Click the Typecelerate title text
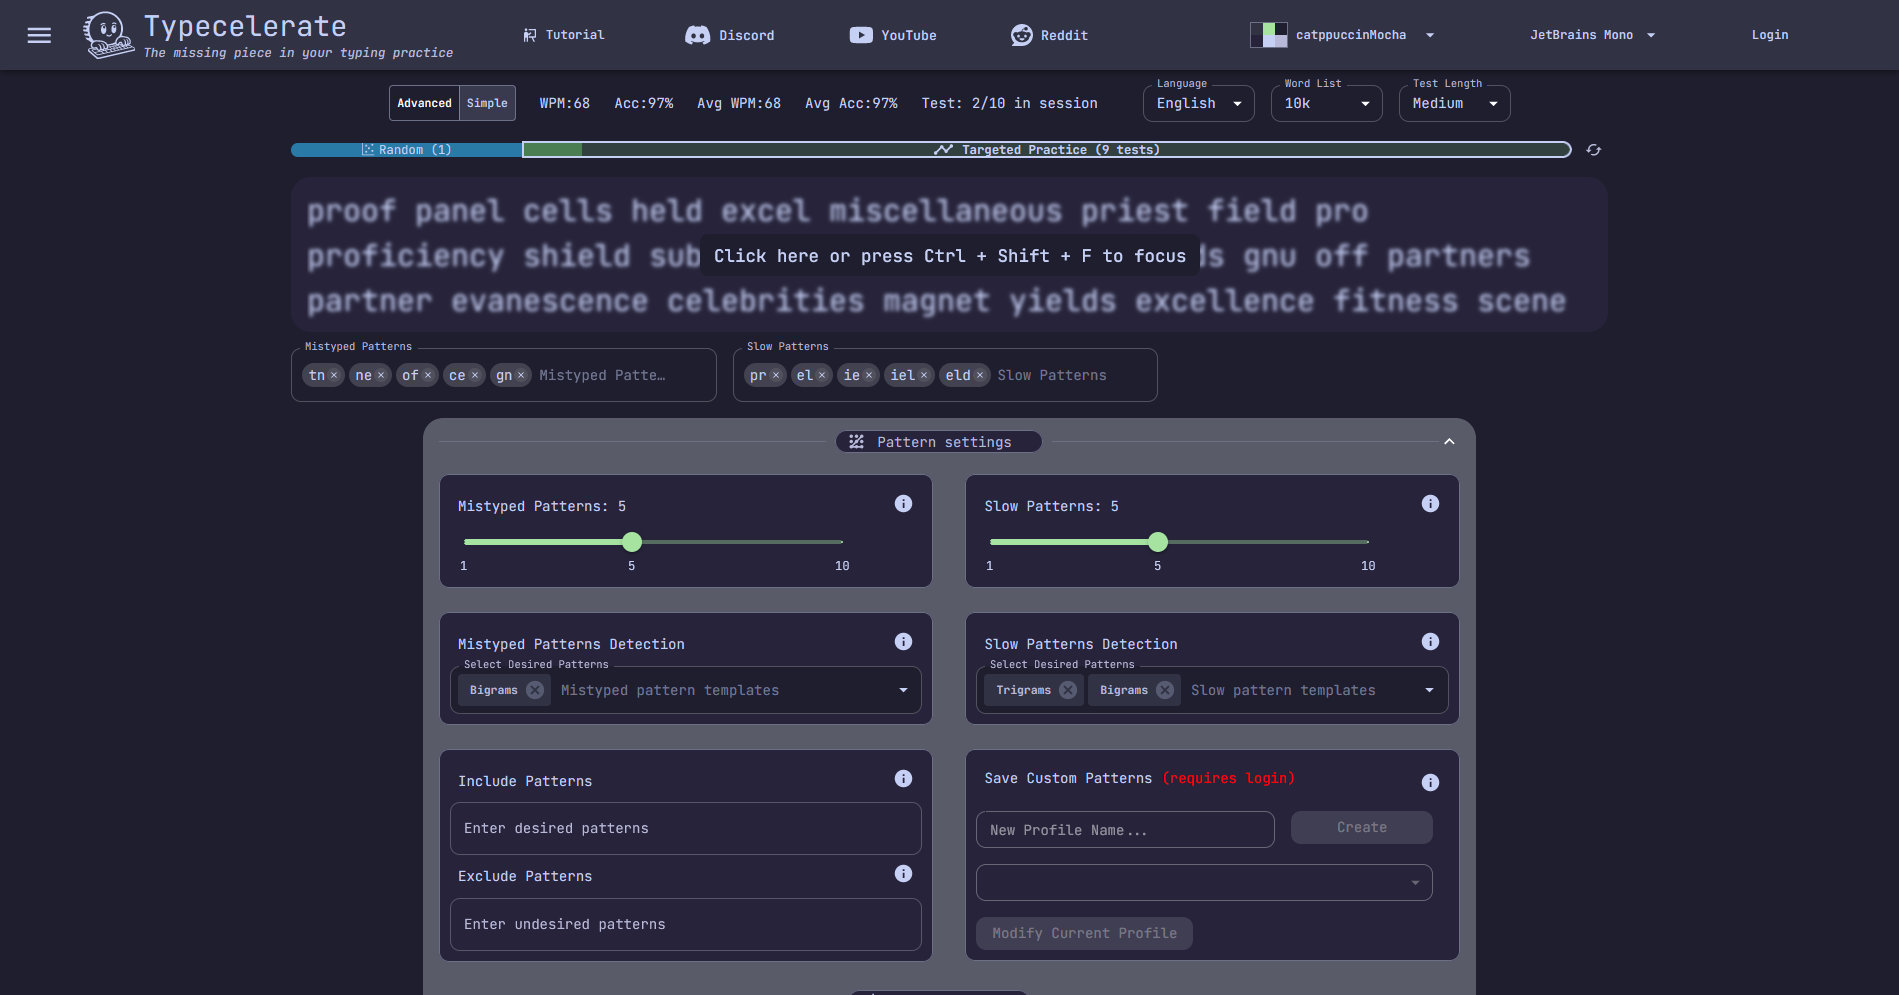The image size is (1899, 995). click(245, 26)
